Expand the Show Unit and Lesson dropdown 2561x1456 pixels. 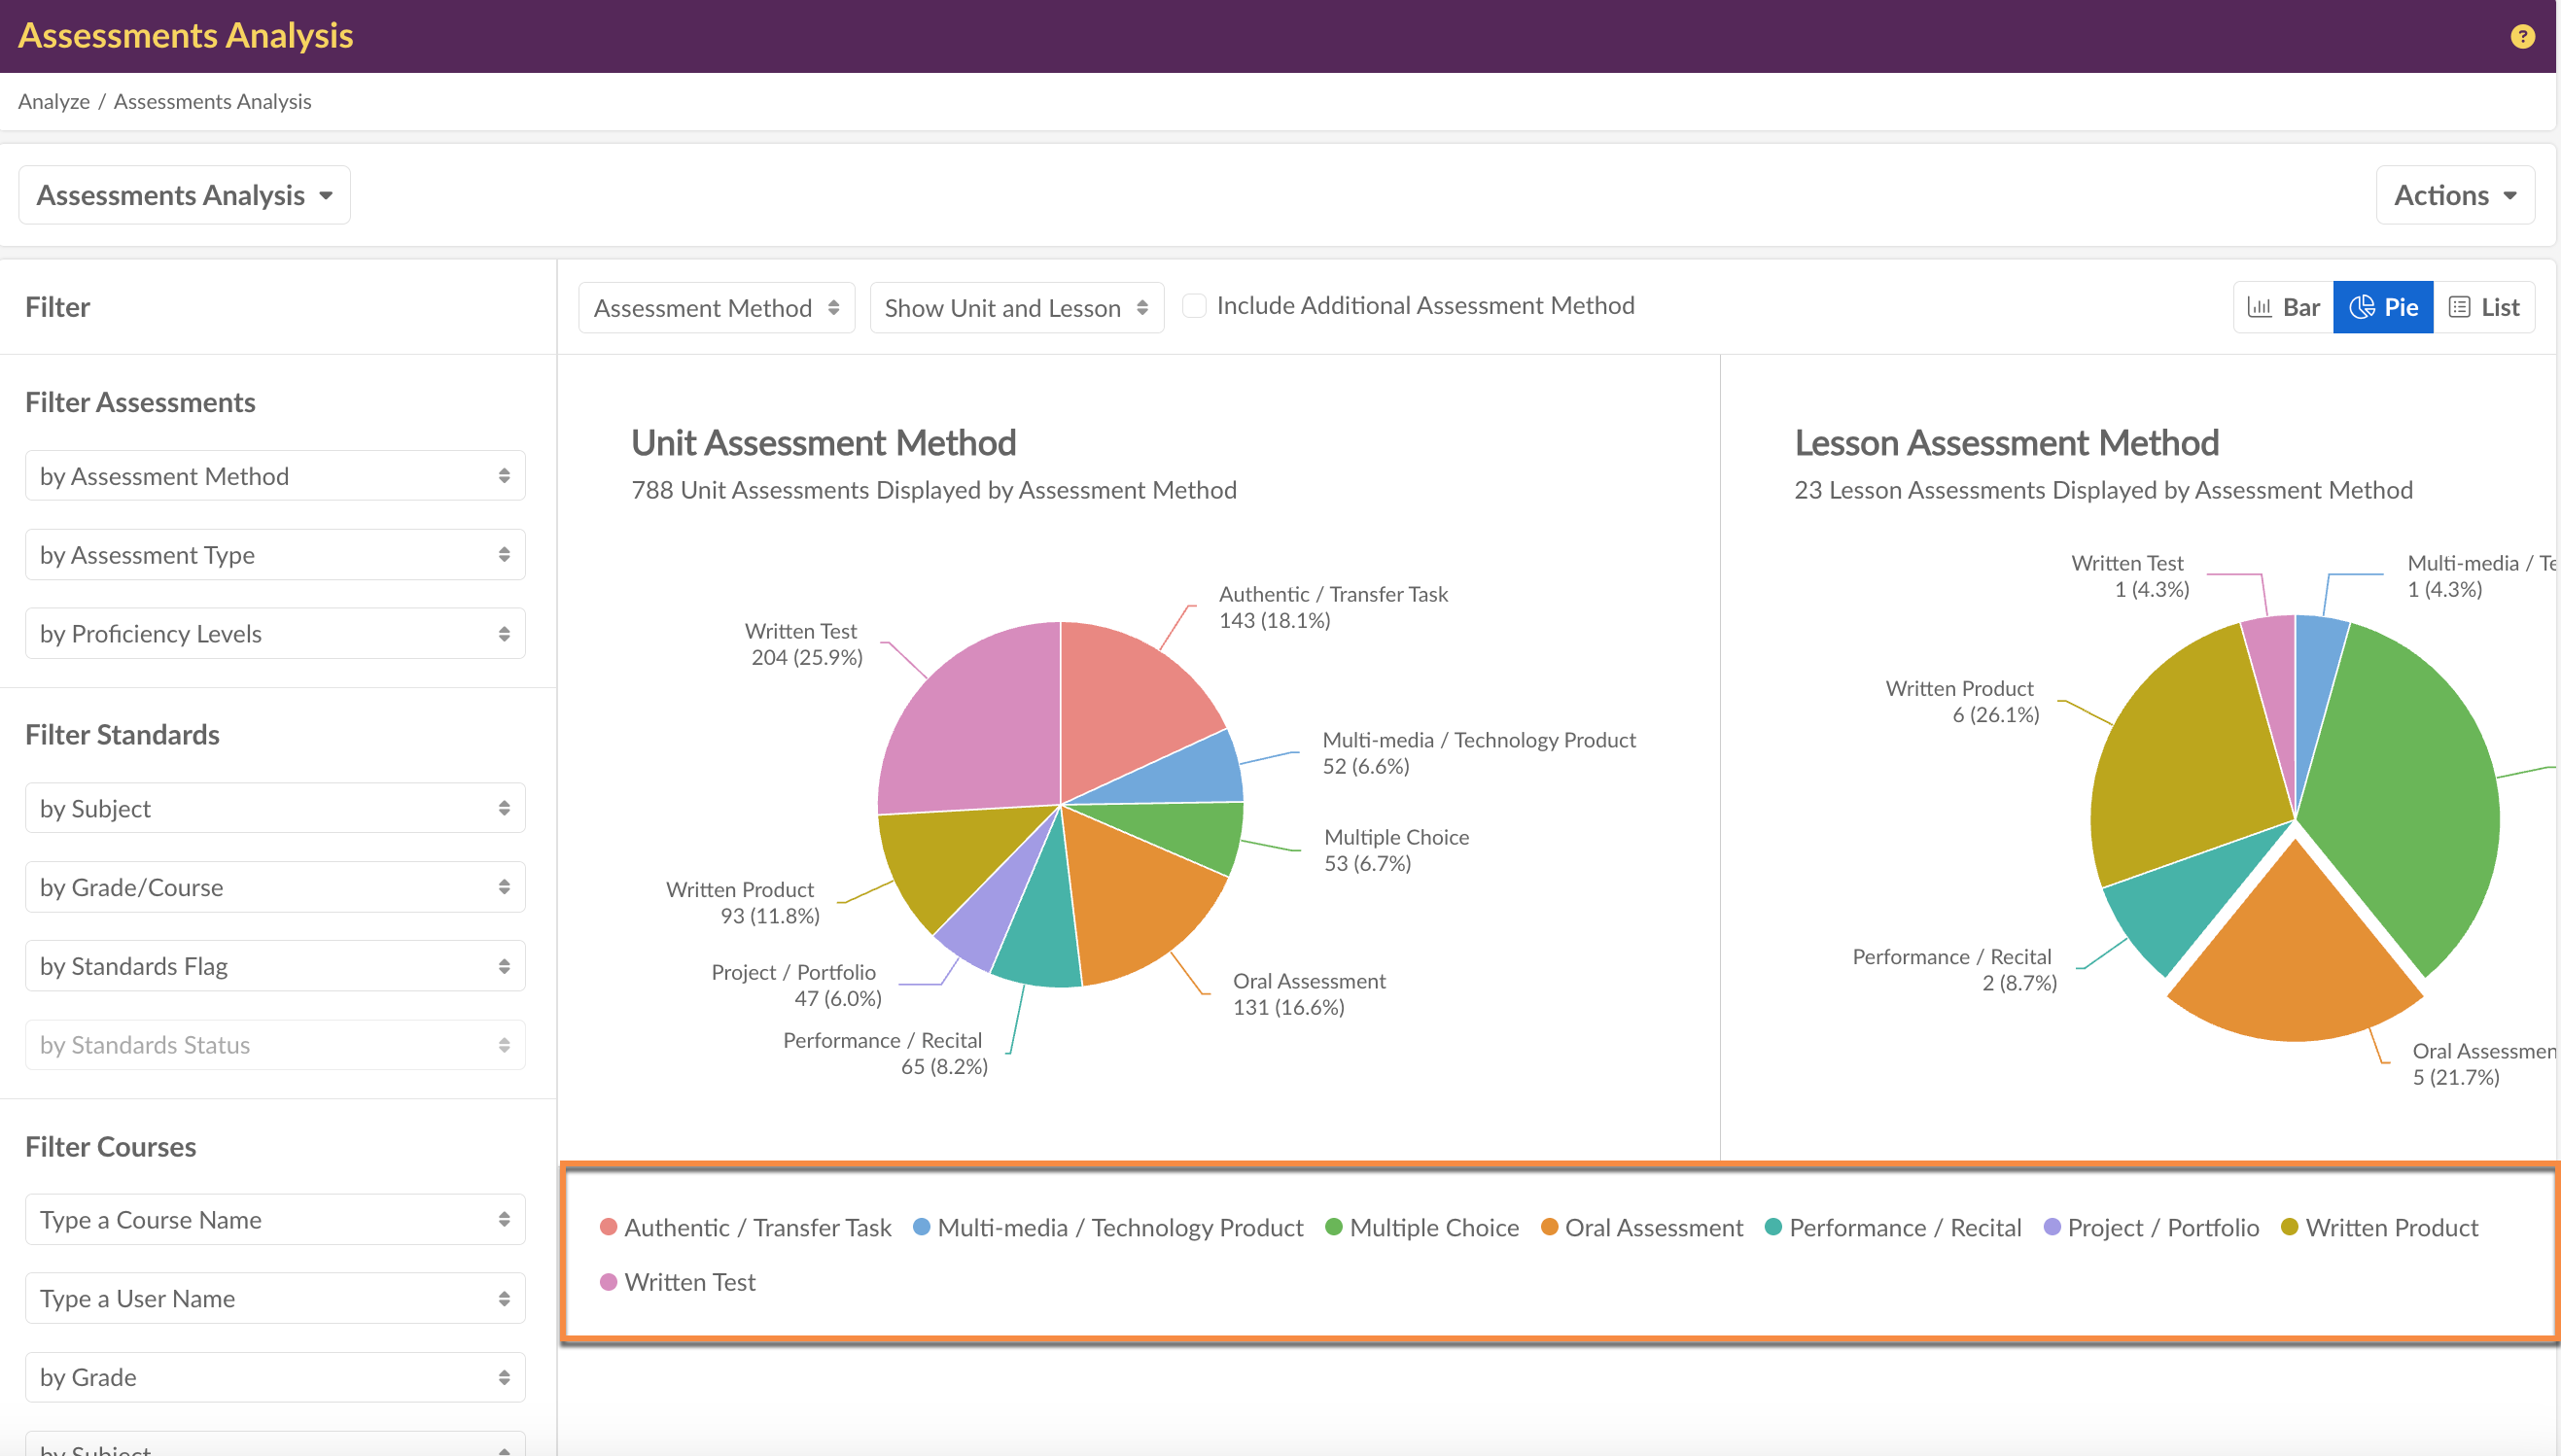pos(1015,308)
